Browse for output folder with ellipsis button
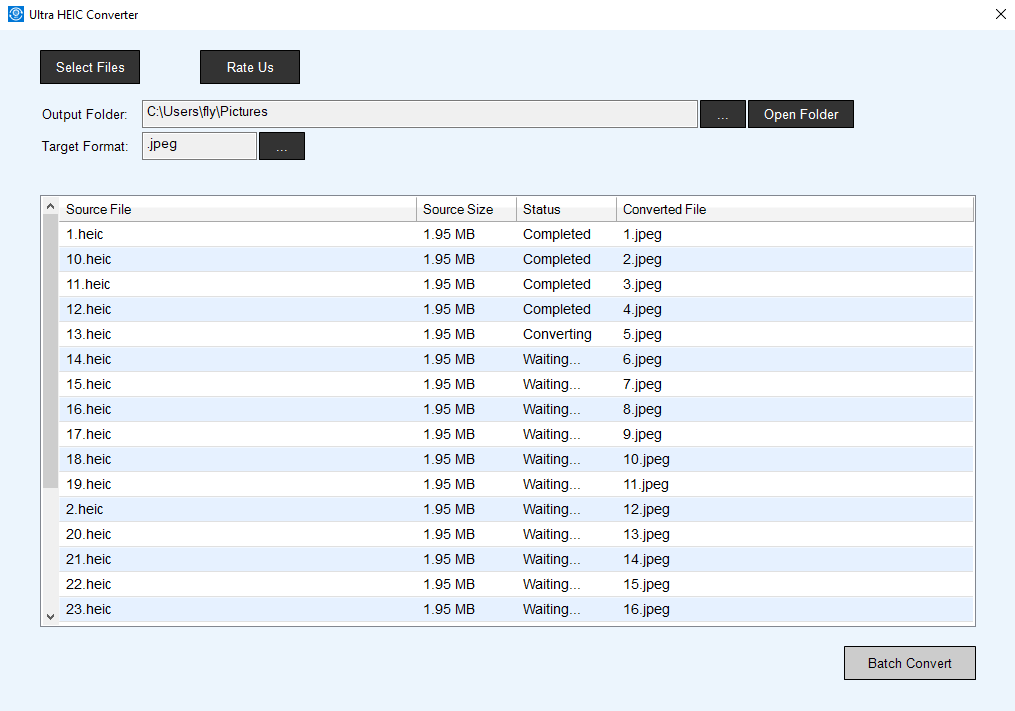The image size is (1015, 711). [x=723, y=114]
